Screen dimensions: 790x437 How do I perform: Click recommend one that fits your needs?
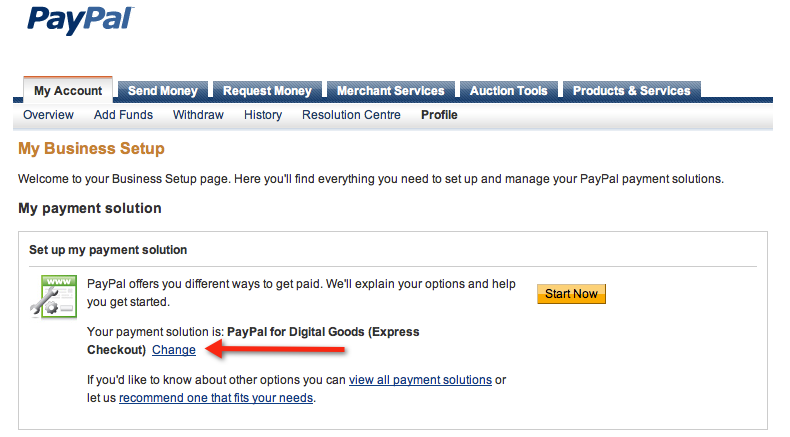(216, 398)
